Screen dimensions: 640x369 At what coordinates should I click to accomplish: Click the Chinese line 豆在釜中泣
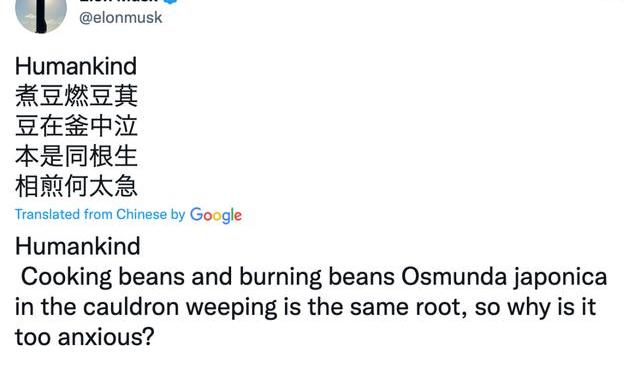(x=76, y=126)
